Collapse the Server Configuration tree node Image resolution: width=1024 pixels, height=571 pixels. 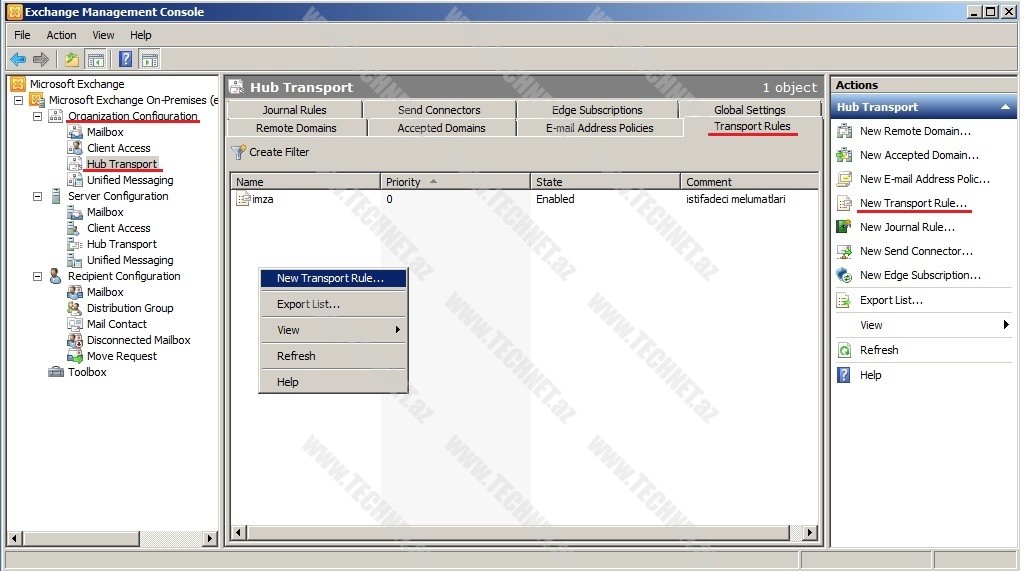click(37, 196)
